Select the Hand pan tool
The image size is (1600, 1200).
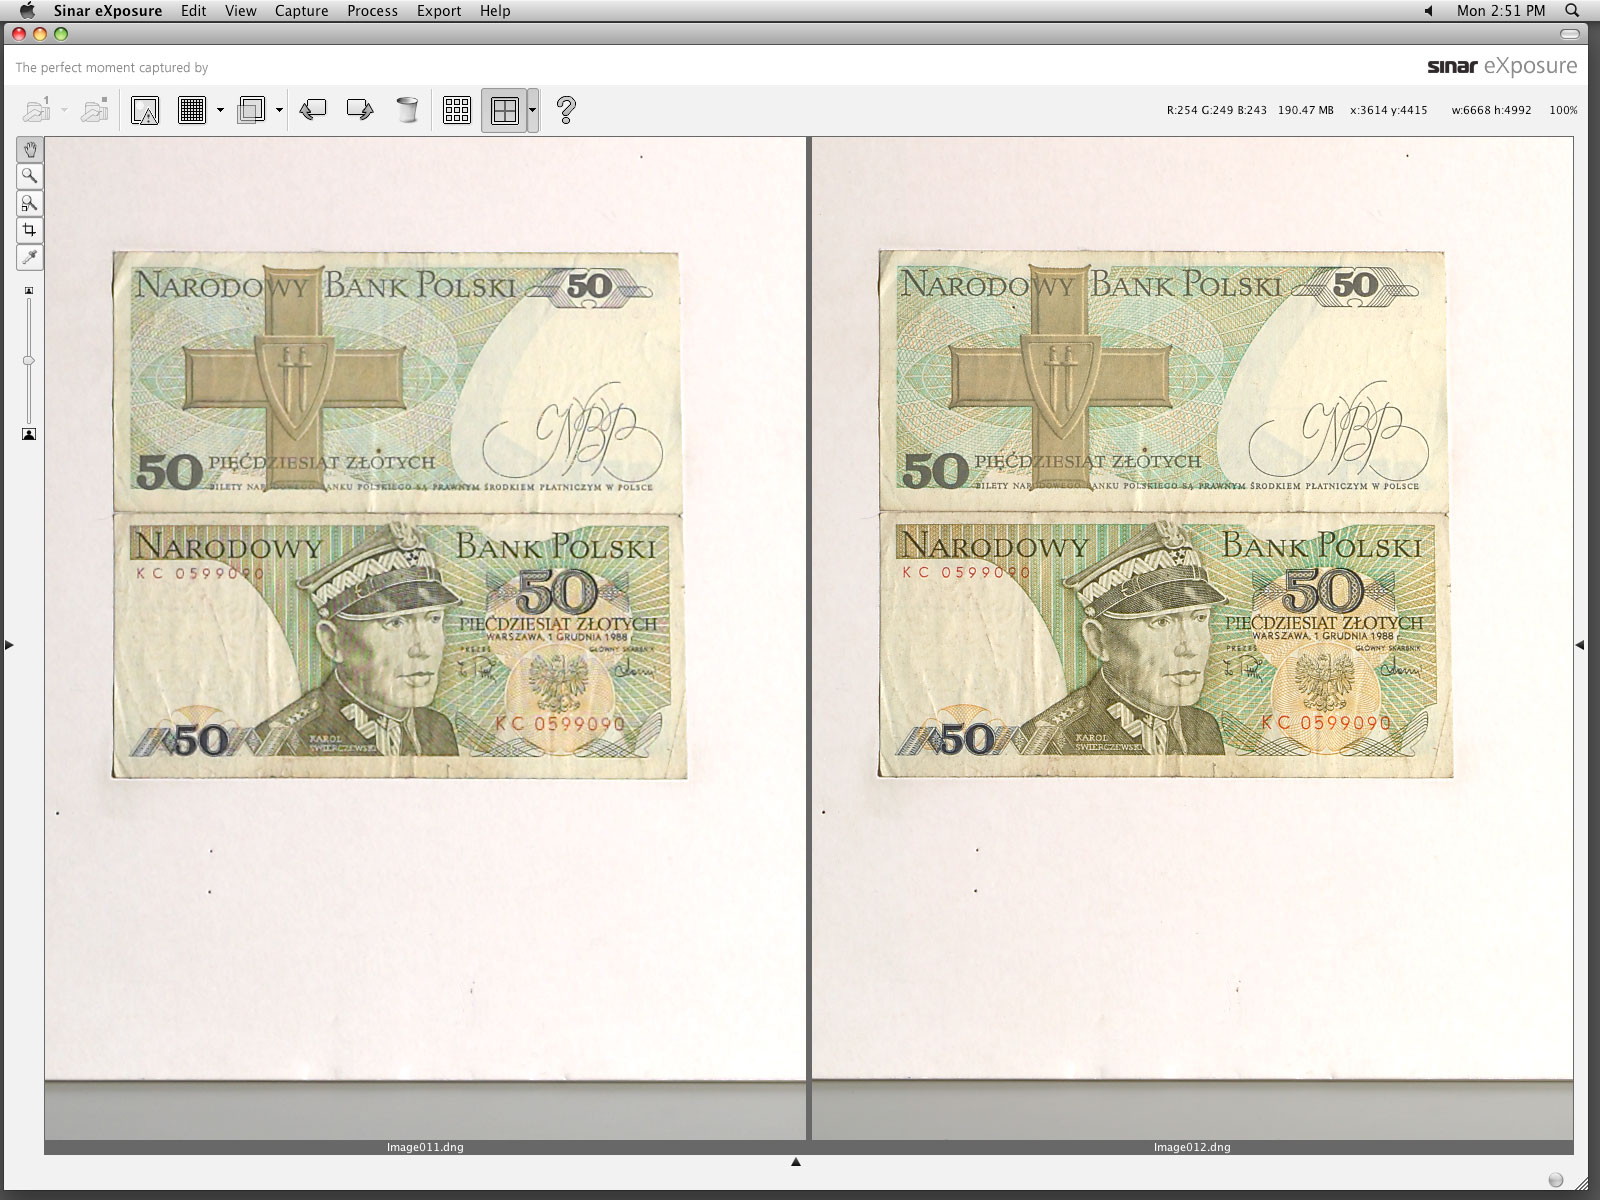point(29,149)
